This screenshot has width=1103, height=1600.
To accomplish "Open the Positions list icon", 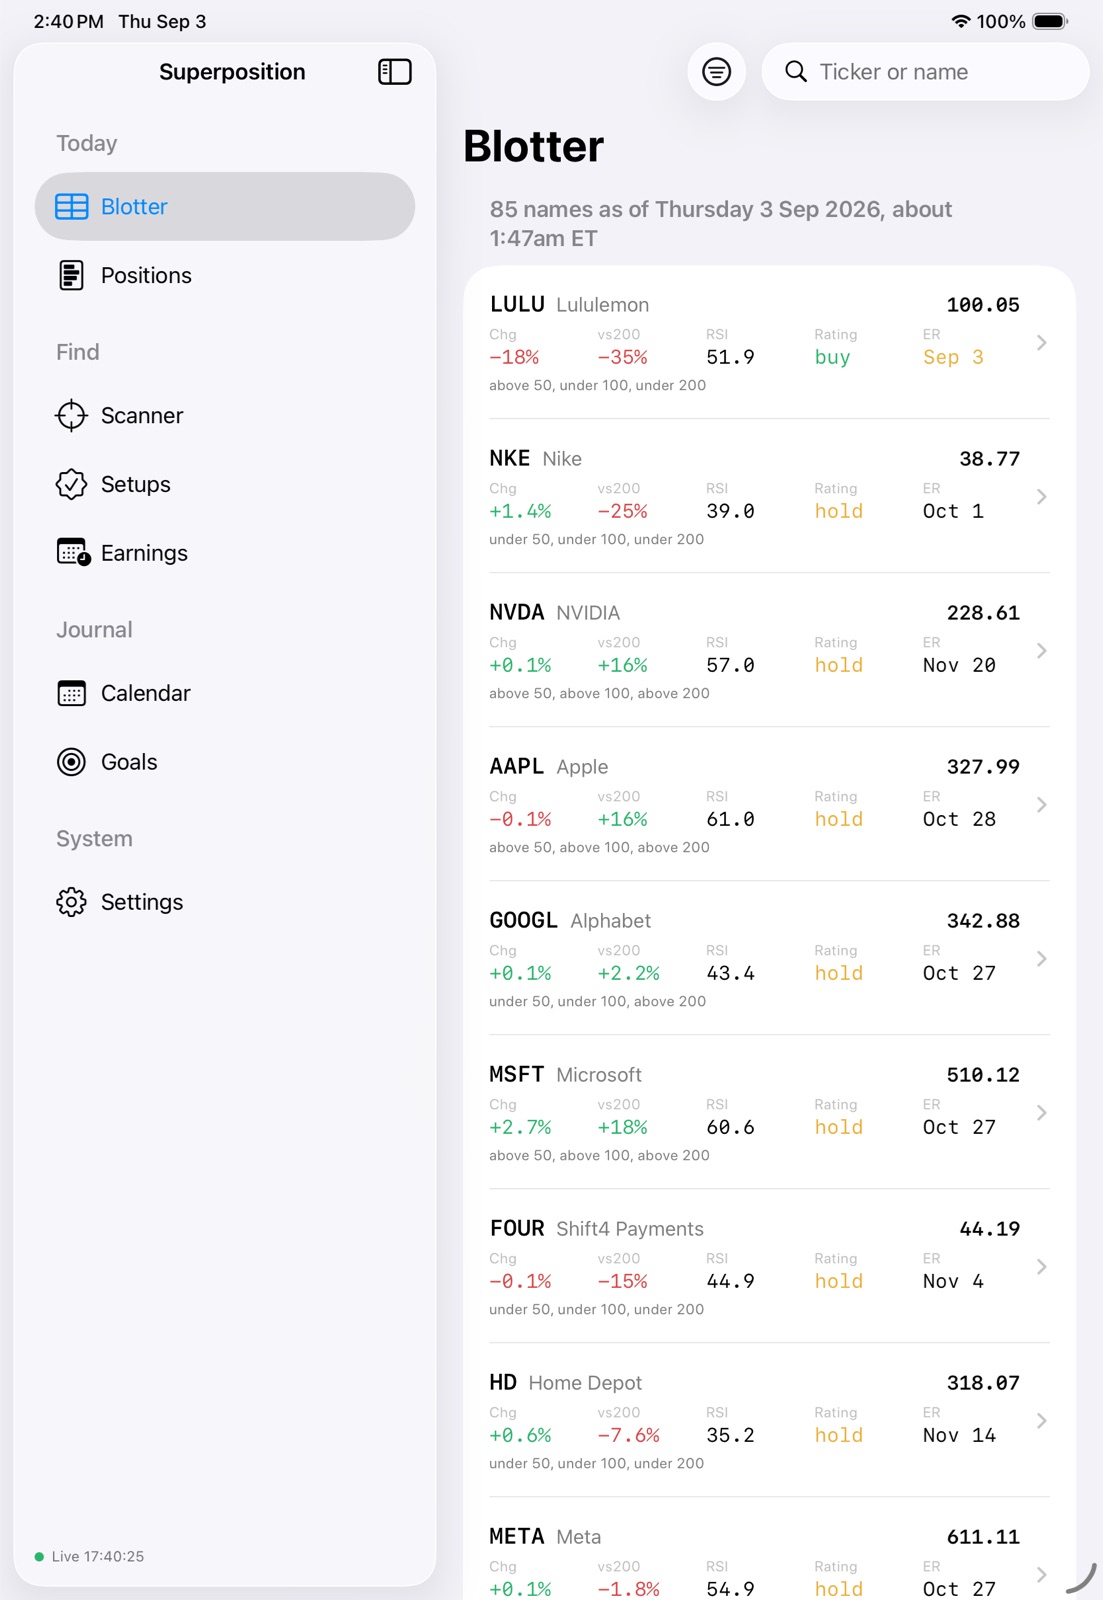I will tap(71, 275).
